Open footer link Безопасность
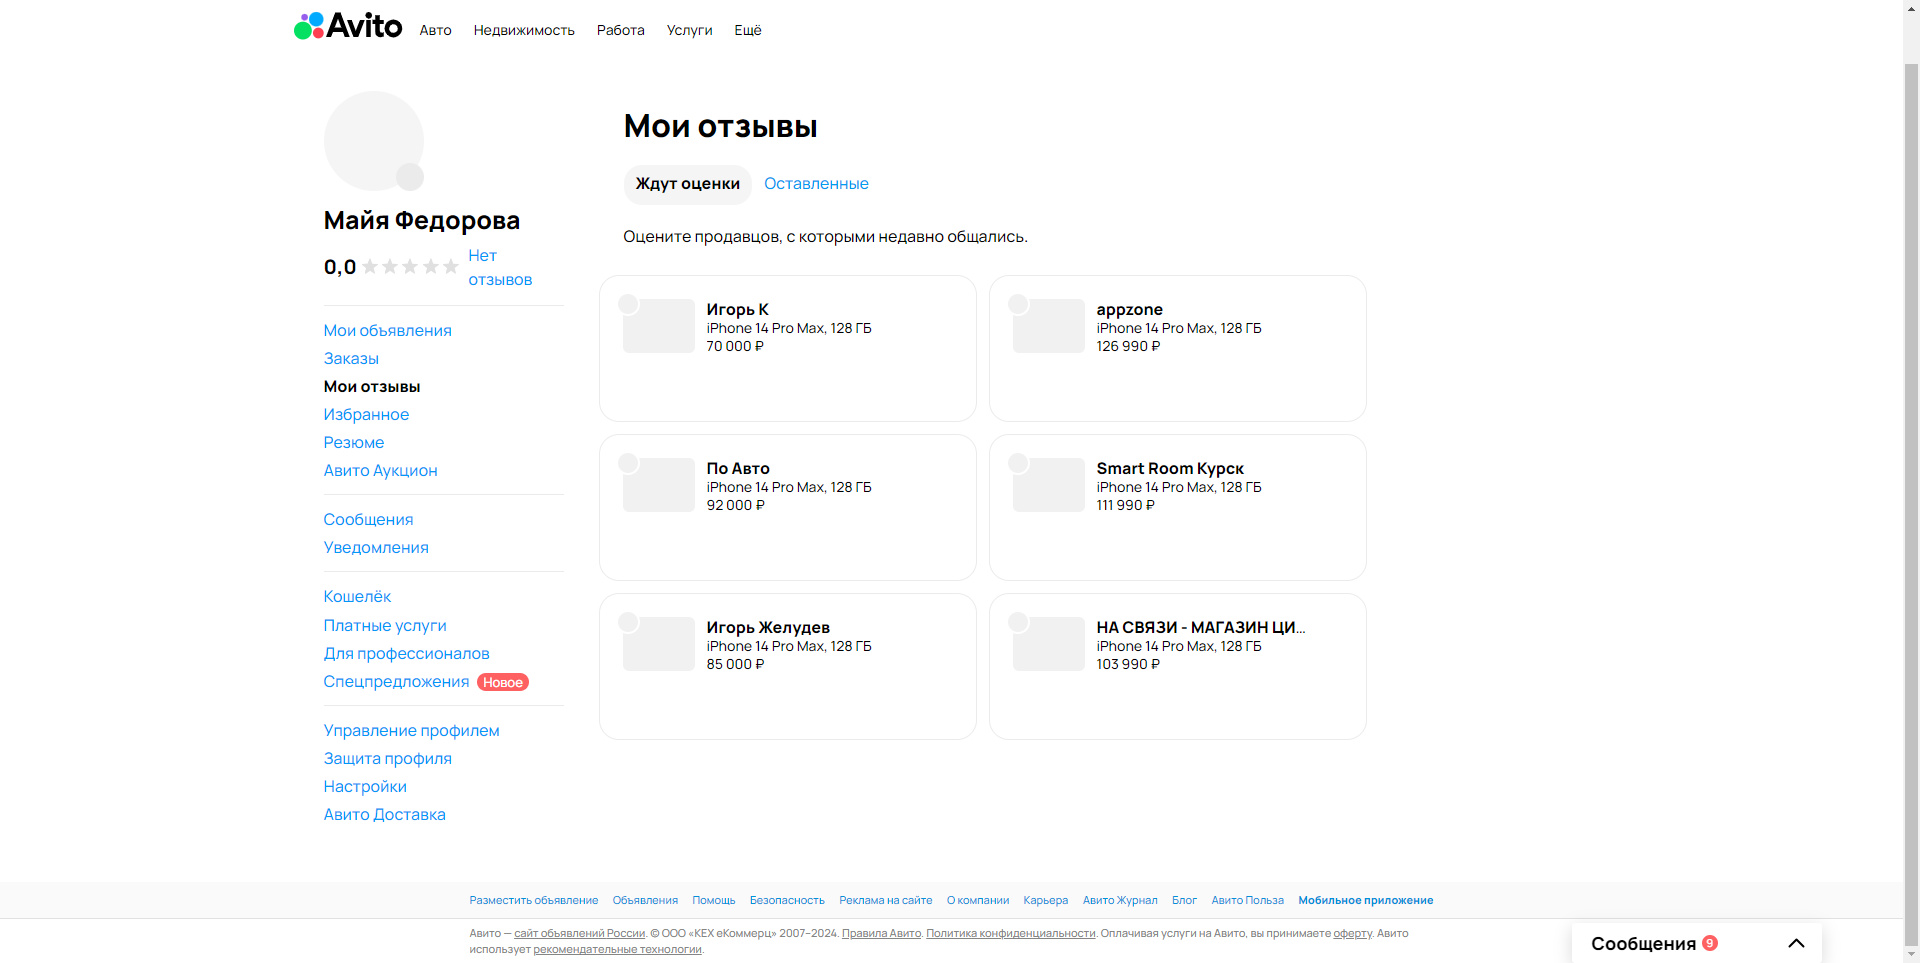 [787, 901]
